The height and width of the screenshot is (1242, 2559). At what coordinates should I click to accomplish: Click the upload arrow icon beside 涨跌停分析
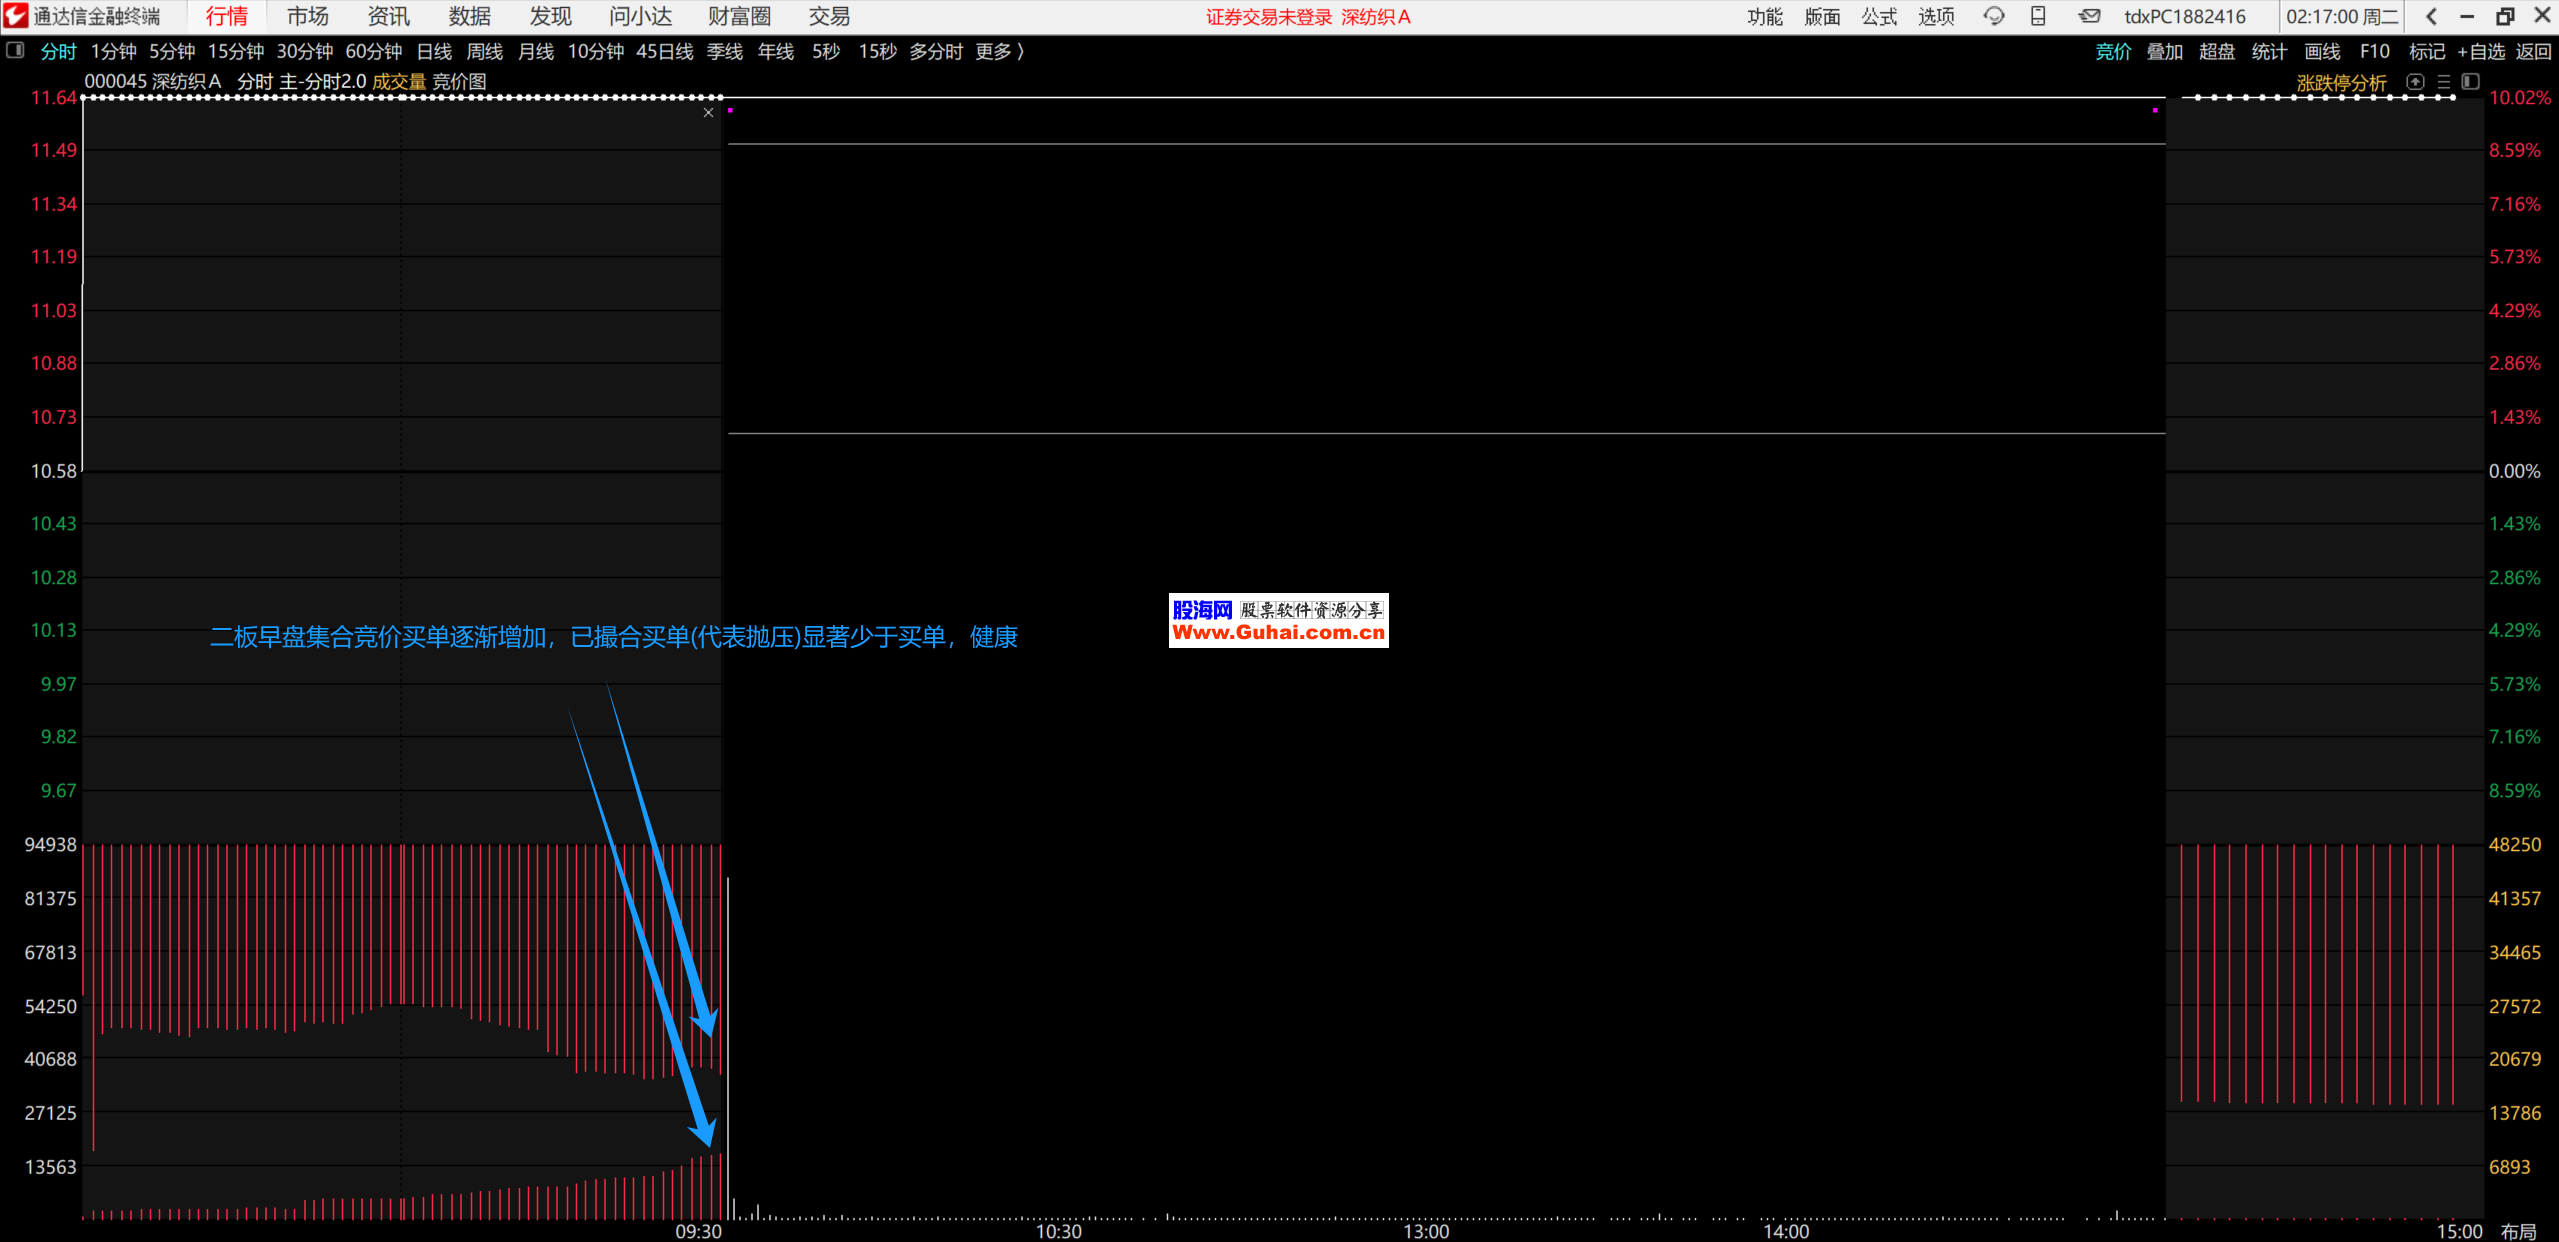(x=2415, y=82)
